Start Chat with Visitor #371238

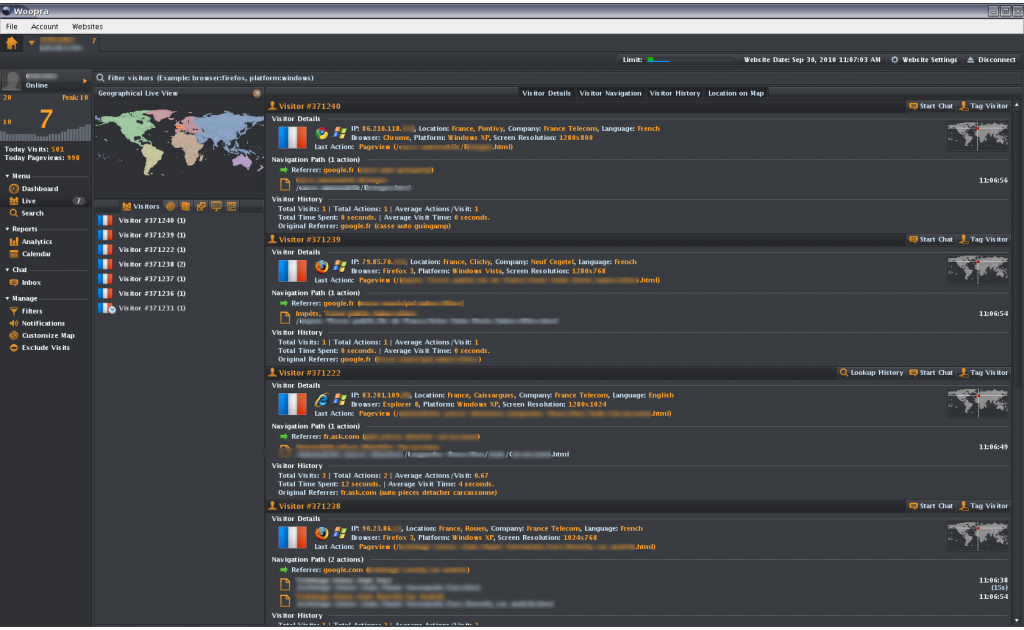[931, 506]
